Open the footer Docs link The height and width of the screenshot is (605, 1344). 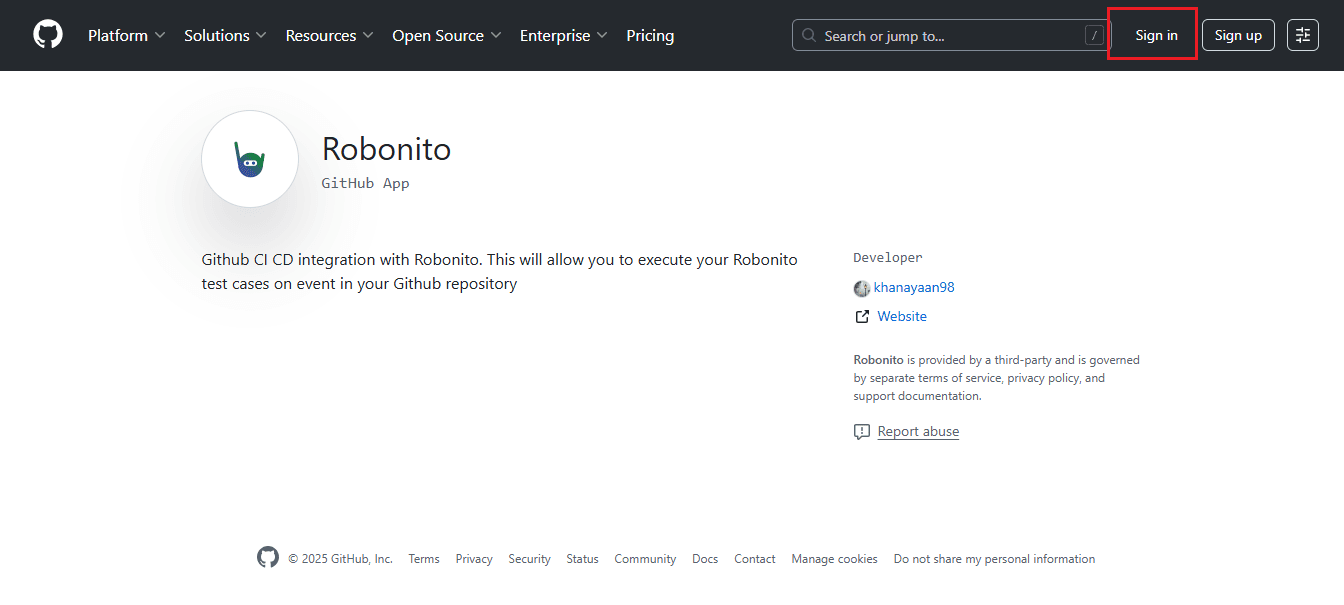click(705, 559)
